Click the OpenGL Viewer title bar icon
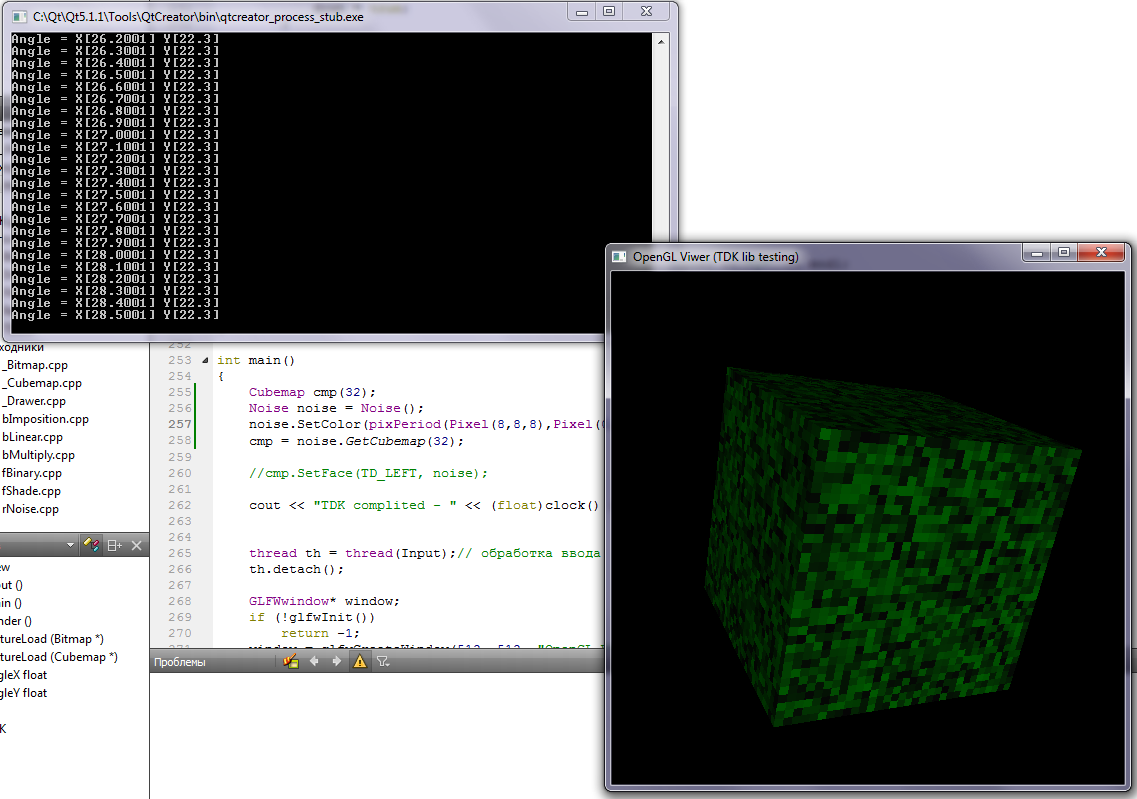Viewport: 1137px width, 799px height. coord(619,257)
